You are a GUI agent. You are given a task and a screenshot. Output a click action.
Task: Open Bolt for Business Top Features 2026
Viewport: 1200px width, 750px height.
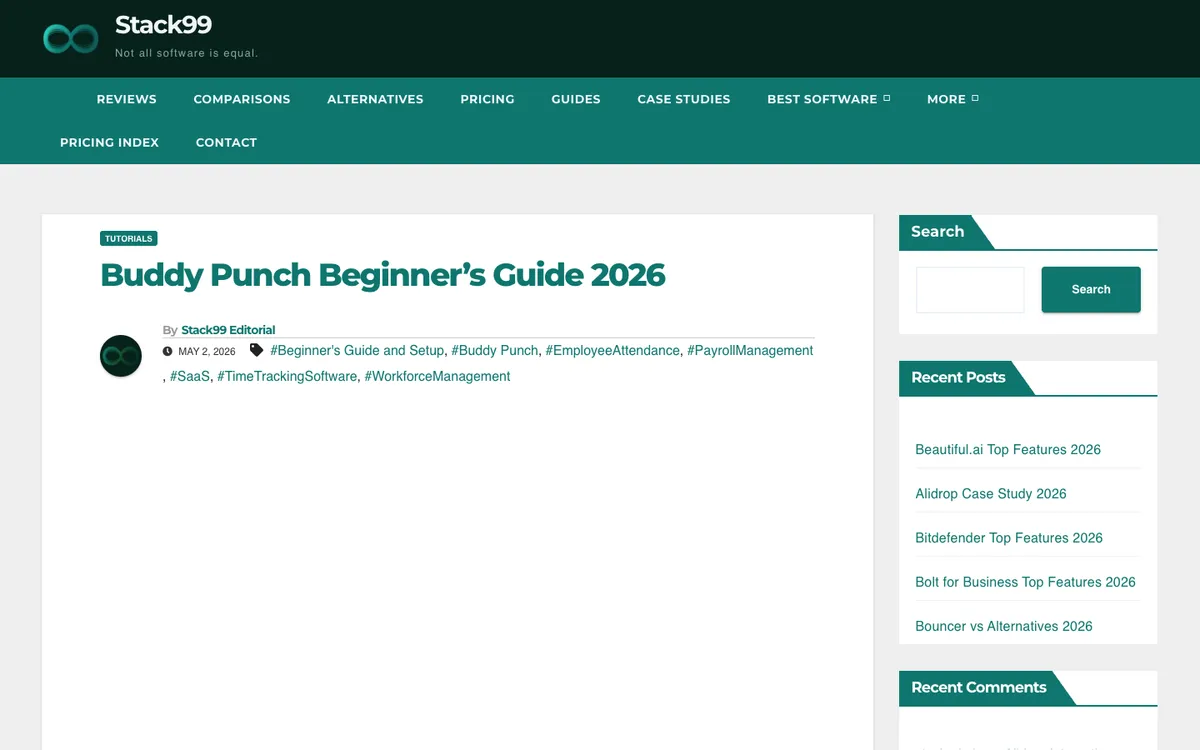pos(1025,582)
